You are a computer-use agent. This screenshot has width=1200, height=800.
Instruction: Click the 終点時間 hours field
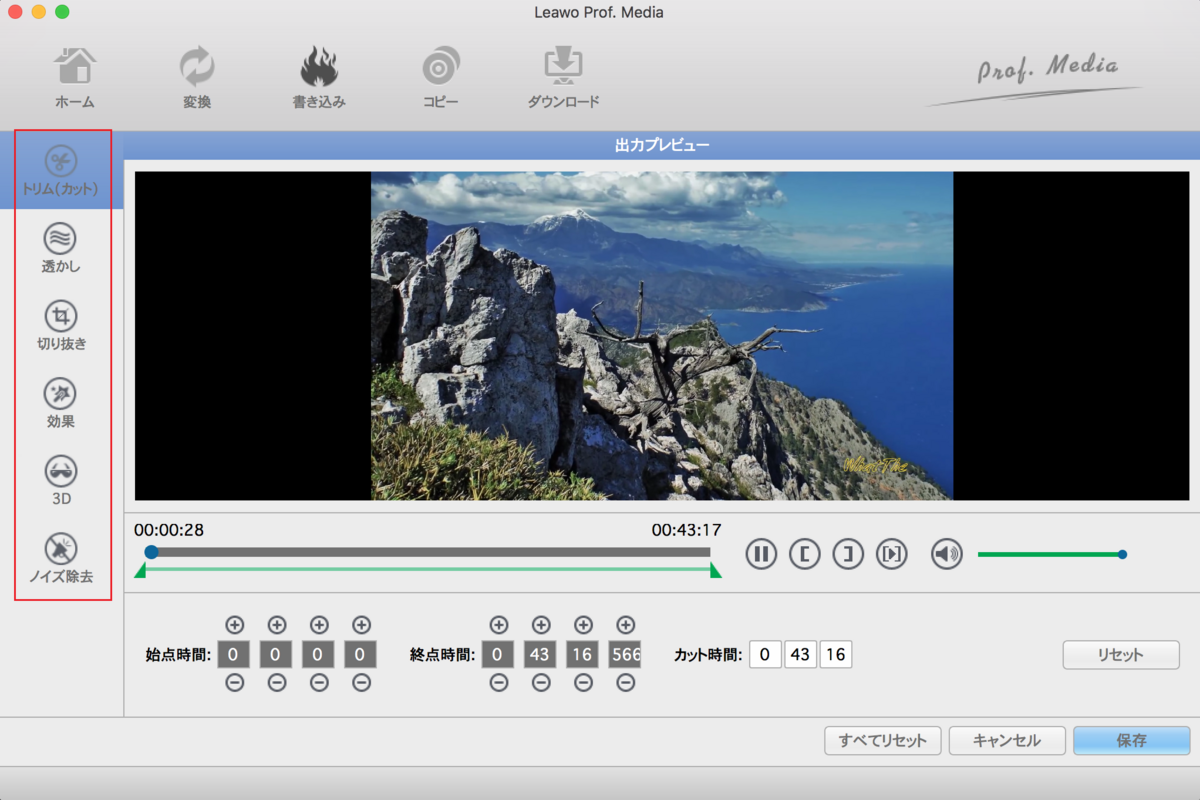tap(498, 655)
